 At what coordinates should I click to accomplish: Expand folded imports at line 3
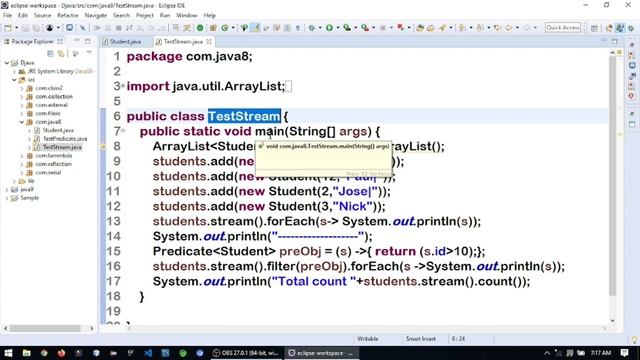(x=123, y=86)
